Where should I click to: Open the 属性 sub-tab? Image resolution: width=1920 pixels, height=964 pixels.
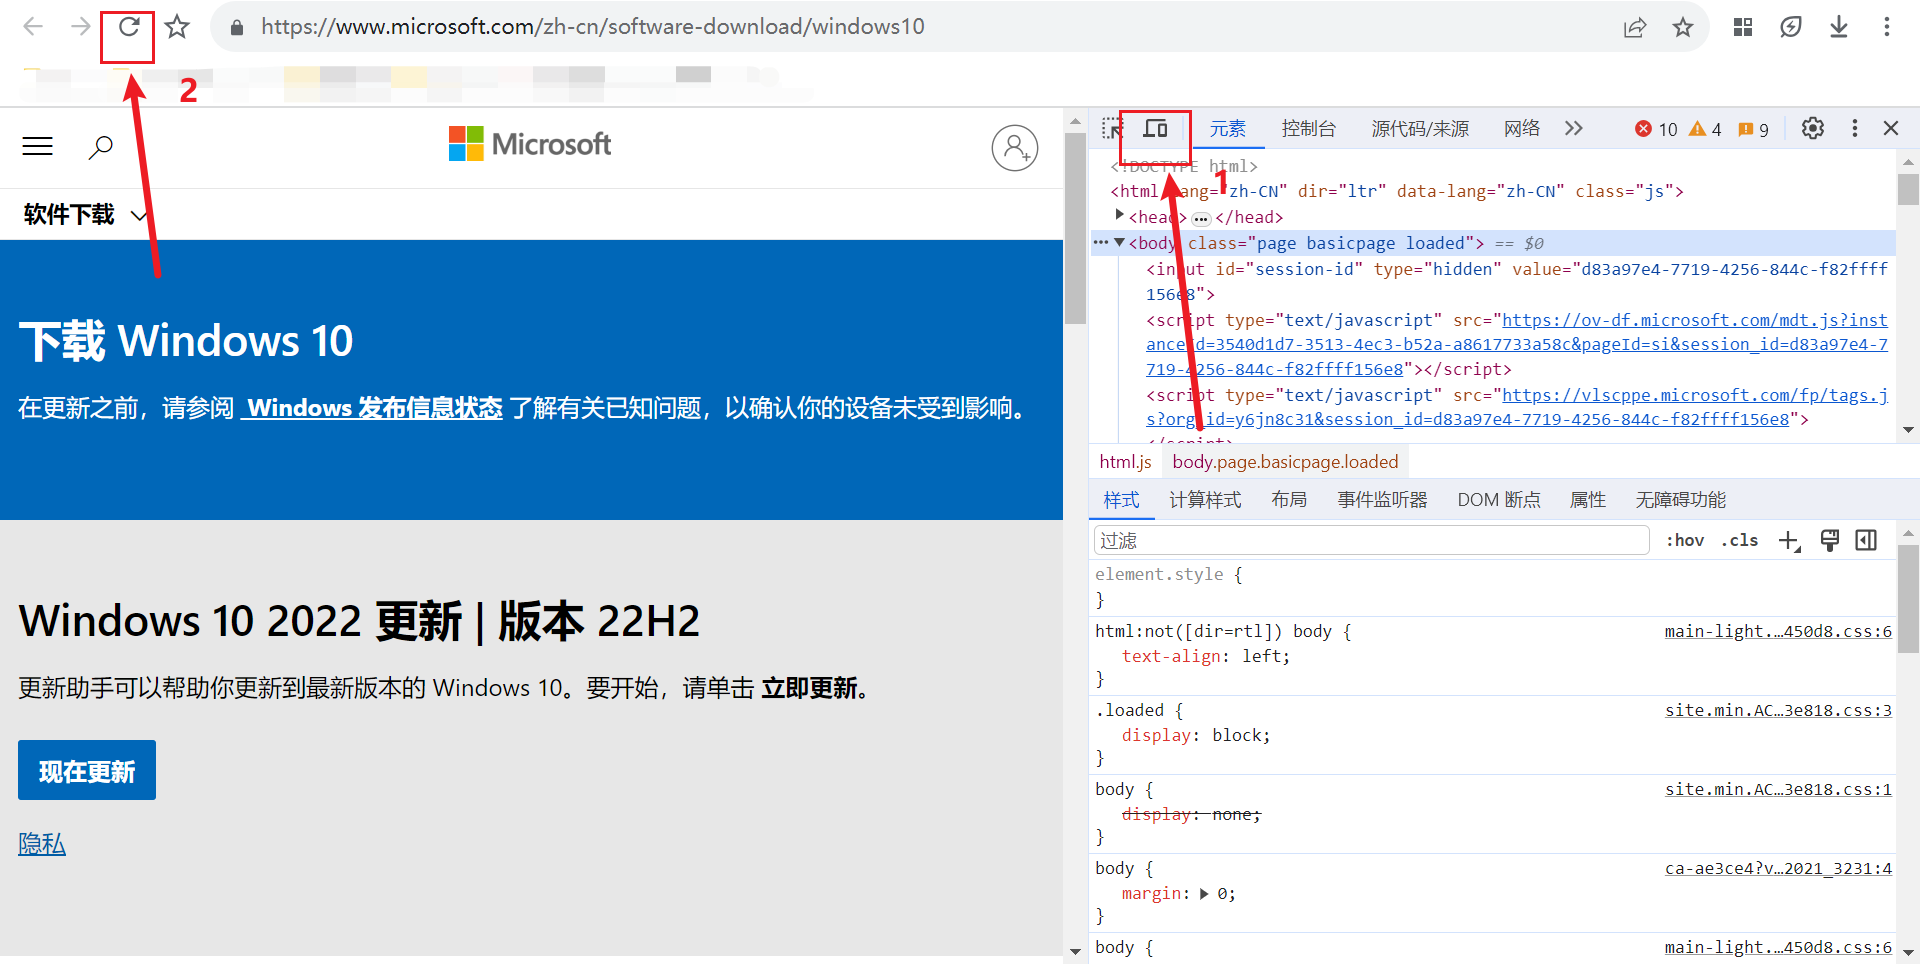(1588, 500)
